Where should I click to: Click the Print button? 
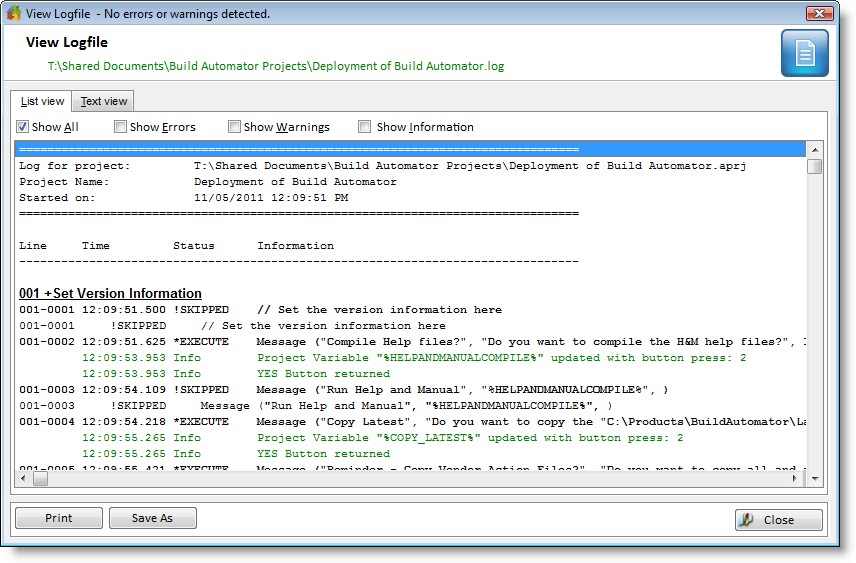[x=59, y=518]
